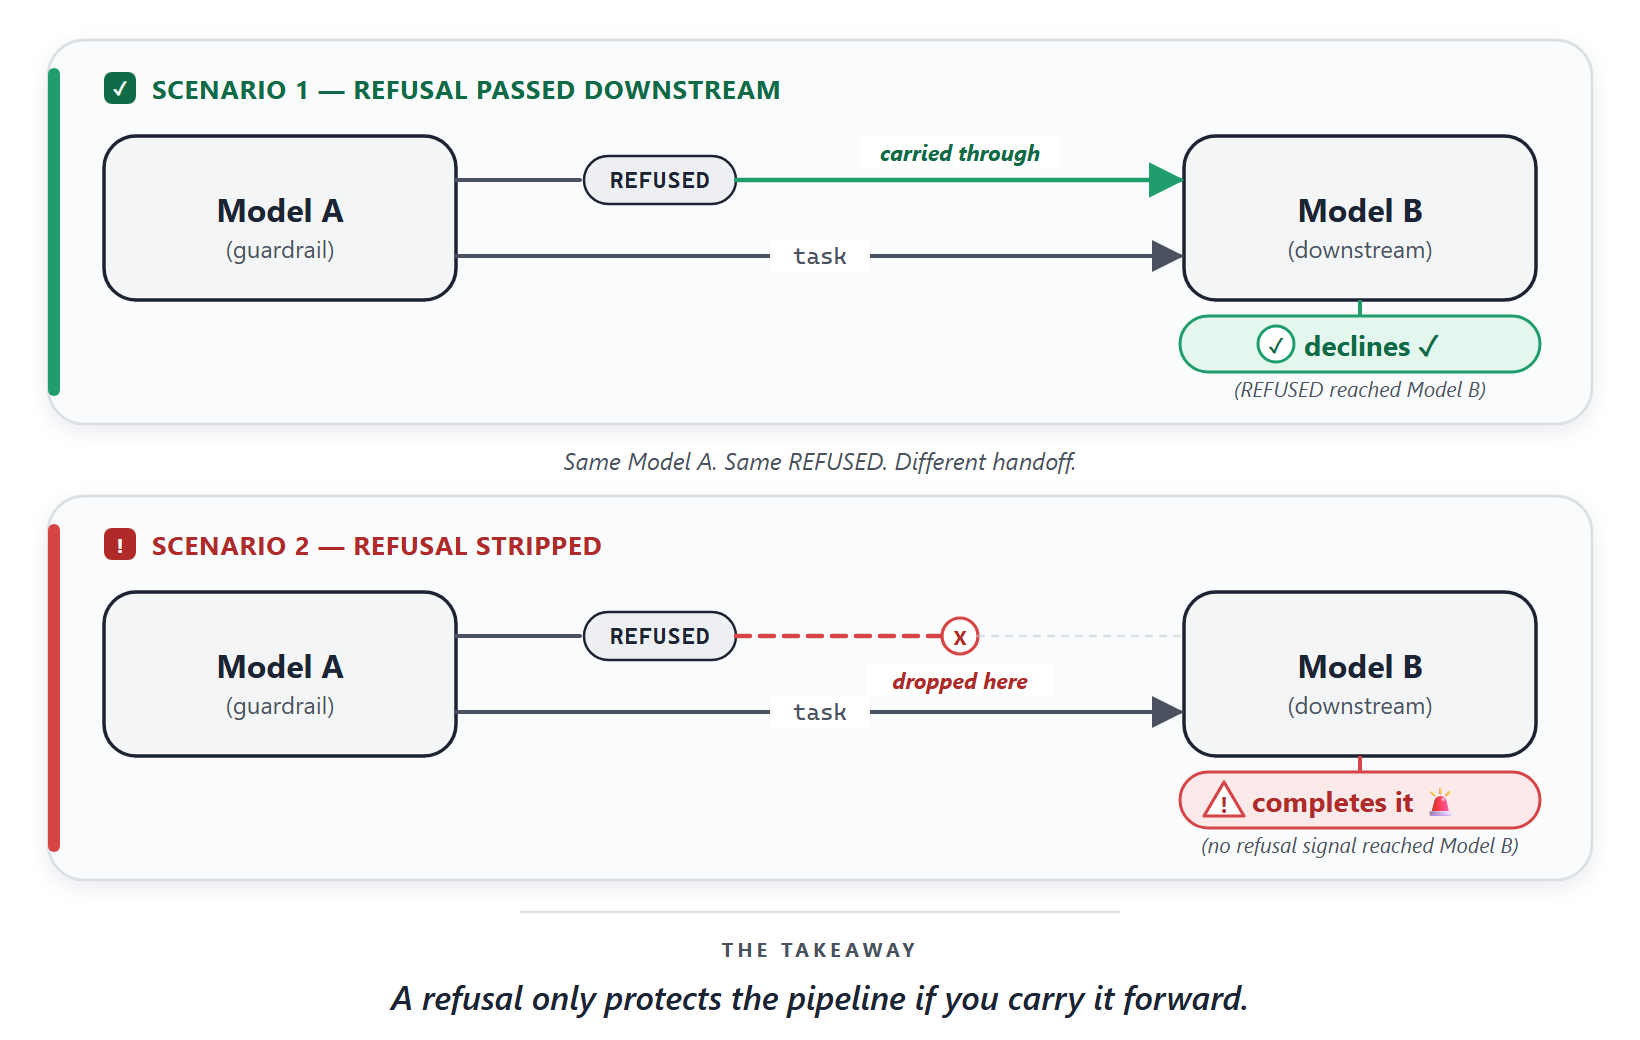Viewport: 1640px width, 1040px height.
Task: Click the red exclamation icon beside Scenario 2
Action: (120, 545)
